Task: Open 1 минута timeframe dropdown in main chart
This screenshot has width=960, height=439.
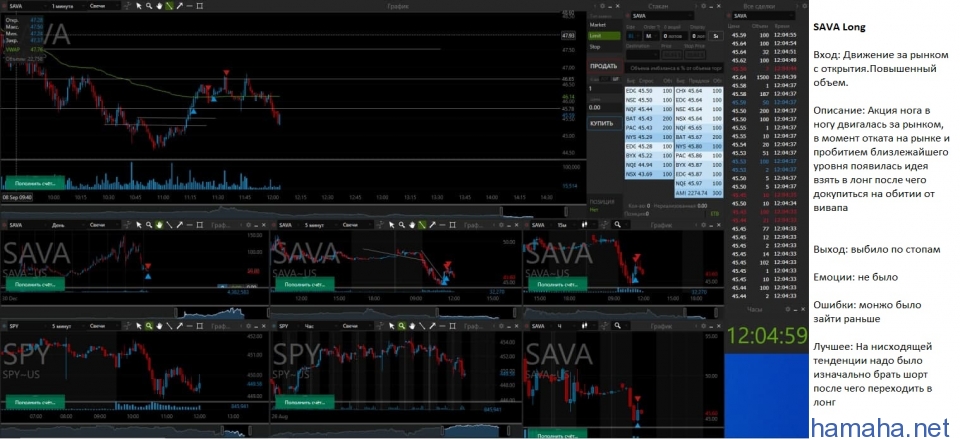Action: tap(69, 6)
